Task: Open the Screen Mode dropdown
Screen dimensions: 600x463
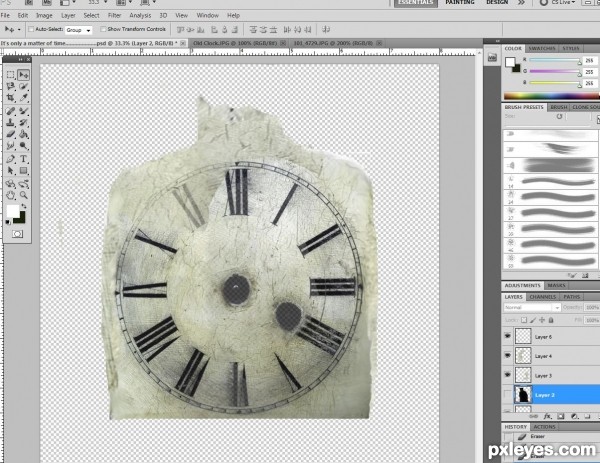Action: [x=148, y=2]
